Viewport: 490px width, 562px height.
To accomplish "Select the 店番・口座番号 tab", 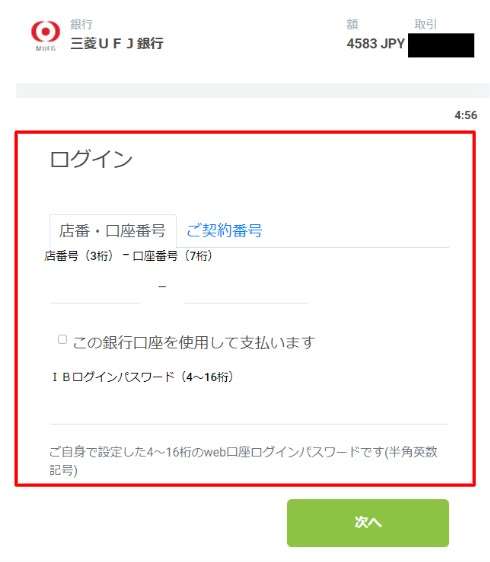I will [x=113, y=230].
